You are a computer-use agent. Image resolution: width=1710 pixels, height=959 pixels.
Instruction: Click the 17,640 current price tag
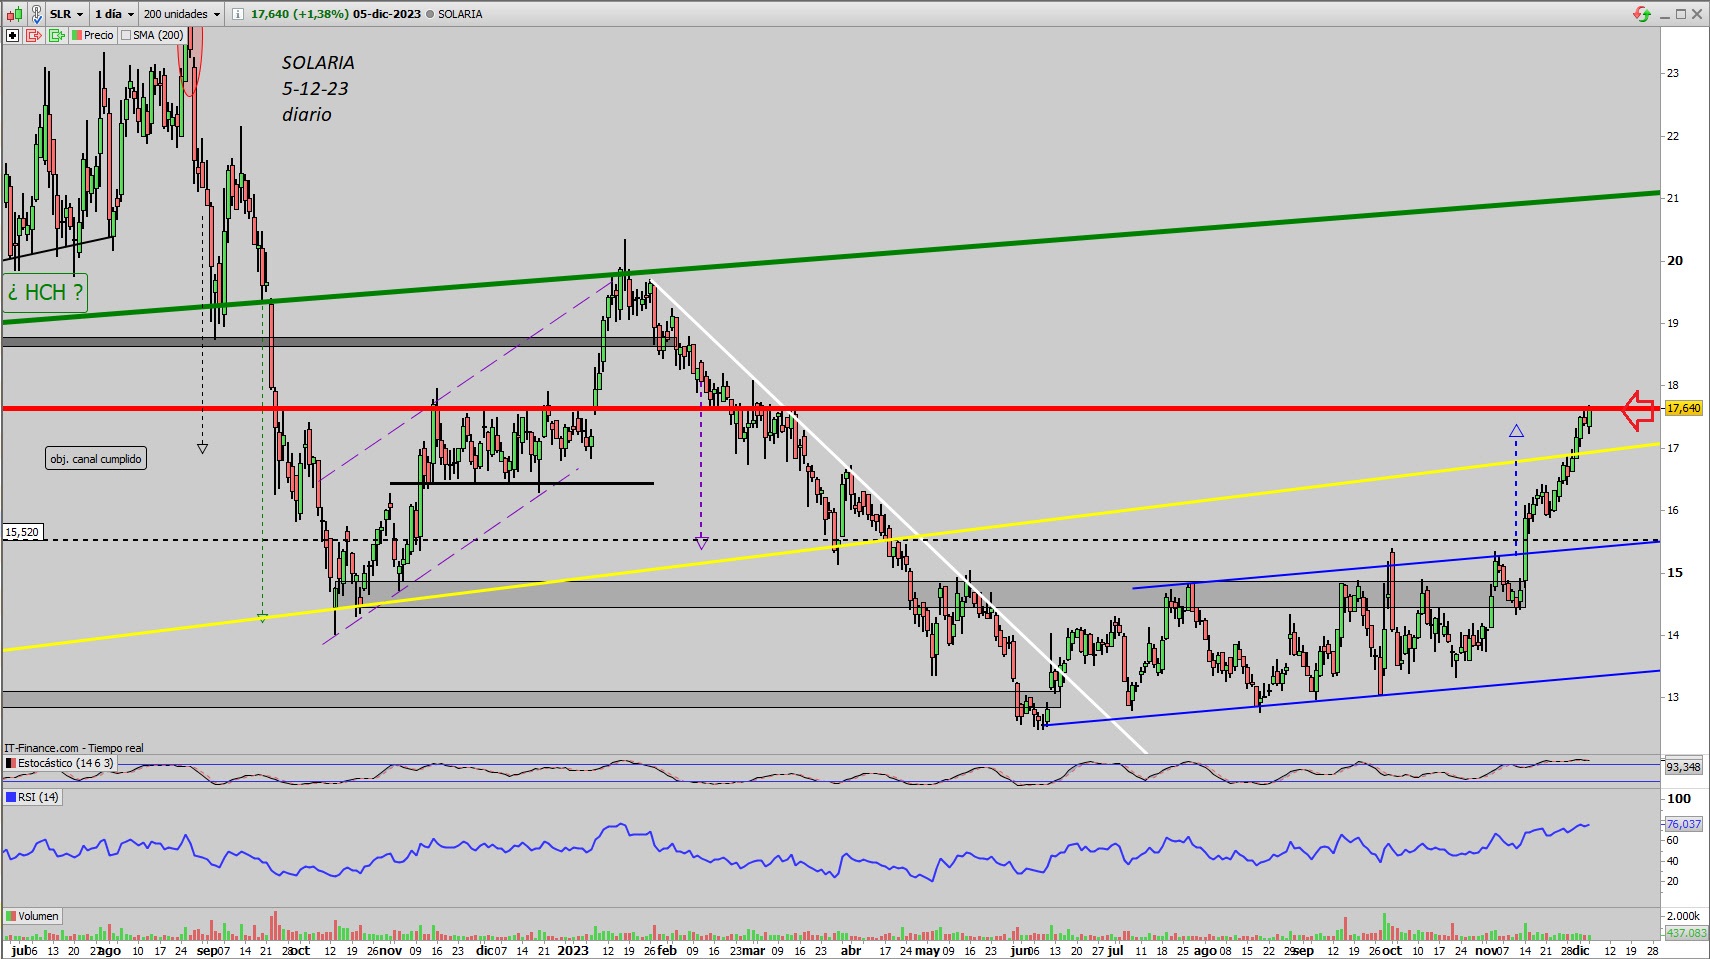tap(1684, 408)
